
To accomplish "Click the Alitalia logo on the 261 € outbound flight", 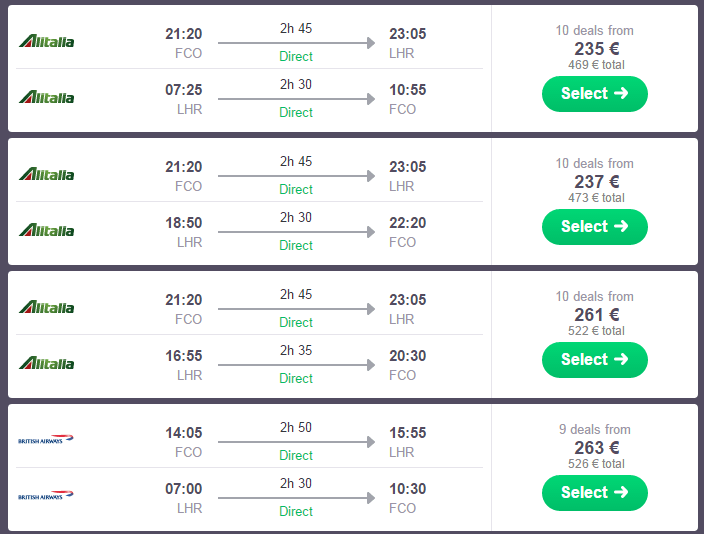I will [46, 308].
